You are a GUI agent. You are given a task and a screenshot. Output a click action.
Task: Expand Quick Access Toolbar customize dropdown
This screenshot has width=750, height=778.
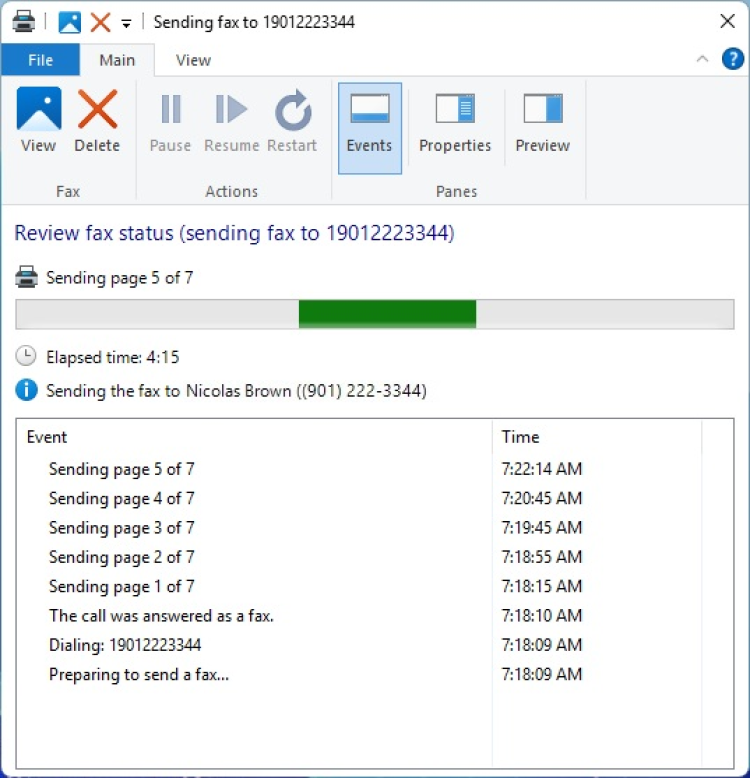click(x=126, y=22)
